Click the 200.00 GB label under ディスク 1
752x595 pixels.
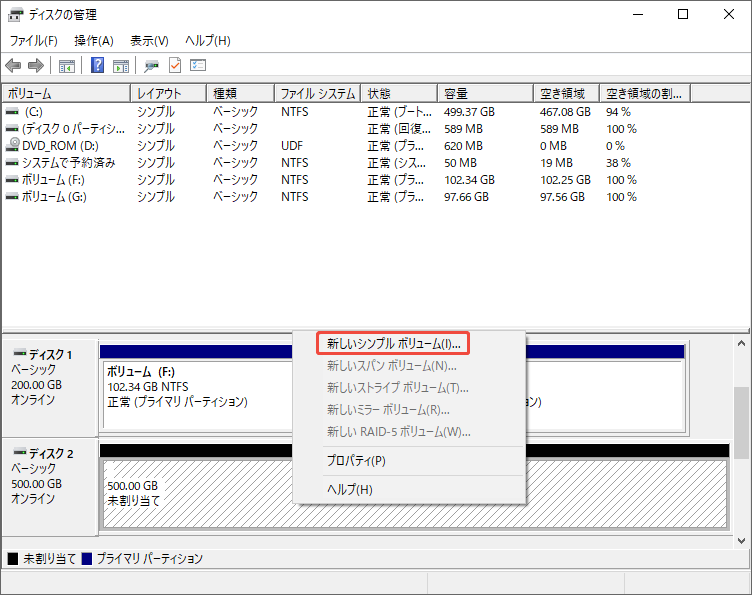(x=36, y=385)
